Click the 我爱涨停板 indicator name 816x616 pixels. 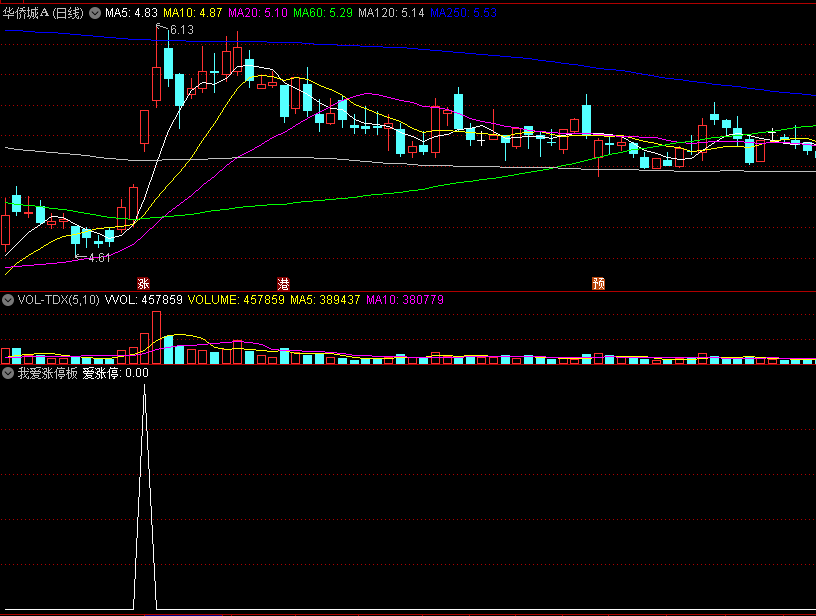click(47, 373)
